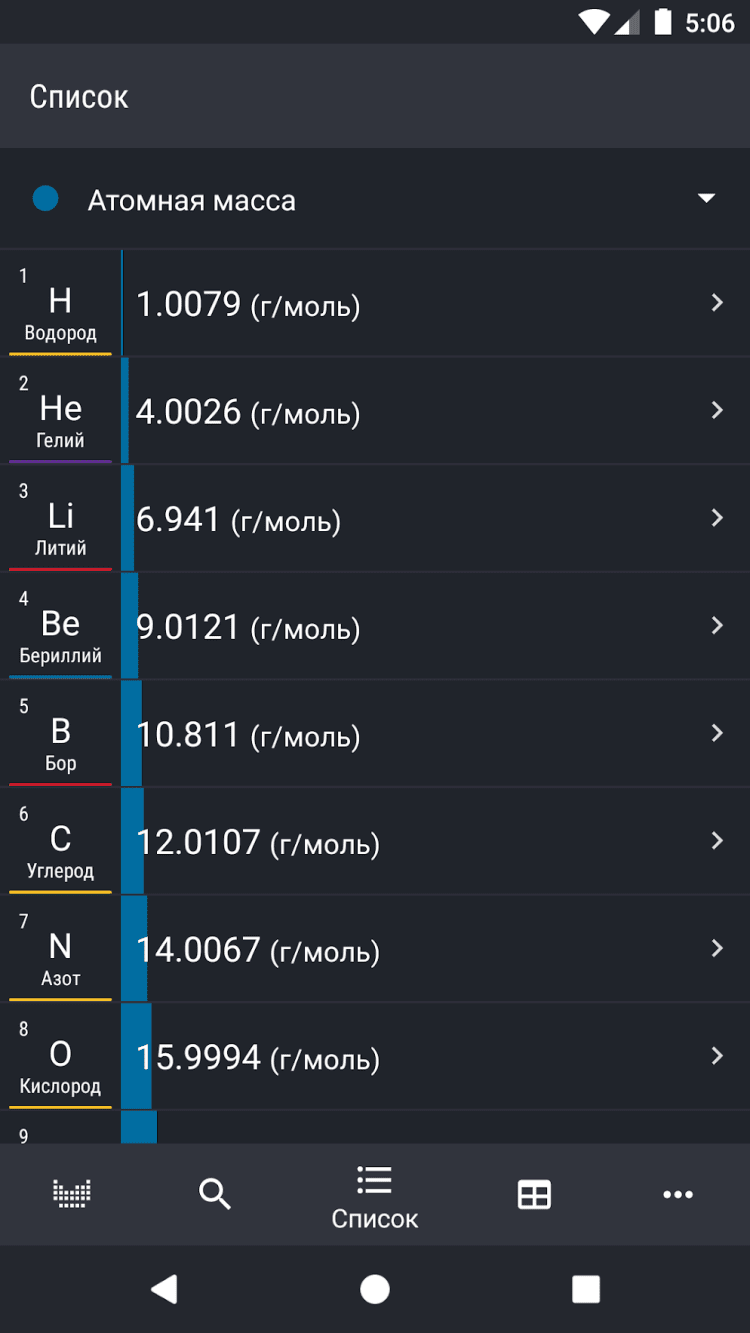Open the table grid icon
The width and height of the screenshot is (750, 1333).
point(534,1194)
